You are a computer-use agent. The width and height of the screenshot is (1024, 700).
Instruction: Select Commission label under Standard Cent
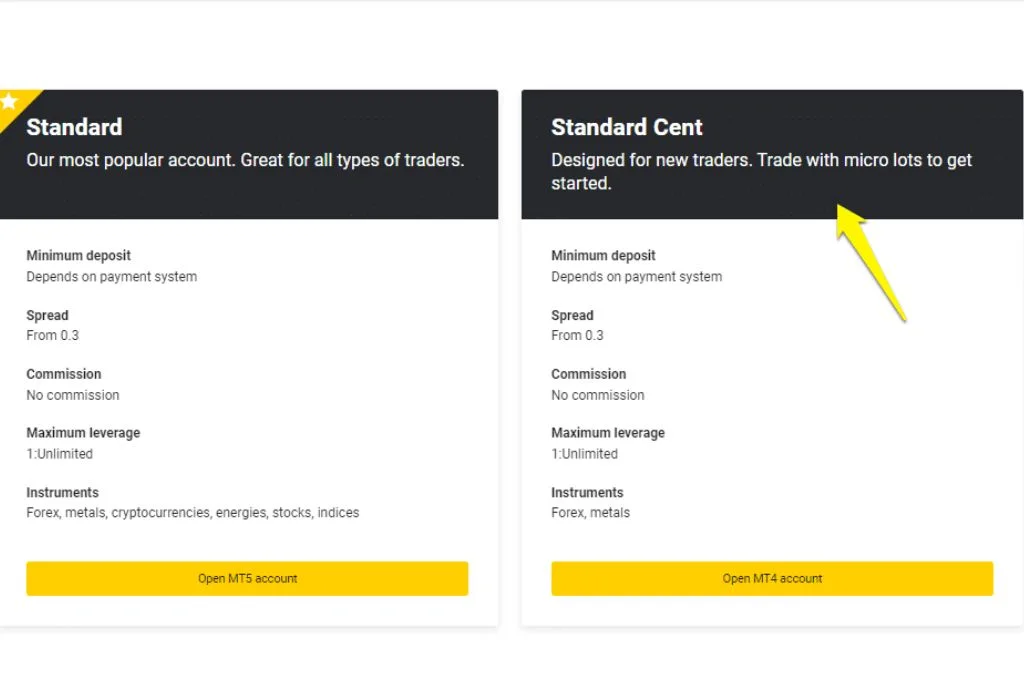coord(589,373)
